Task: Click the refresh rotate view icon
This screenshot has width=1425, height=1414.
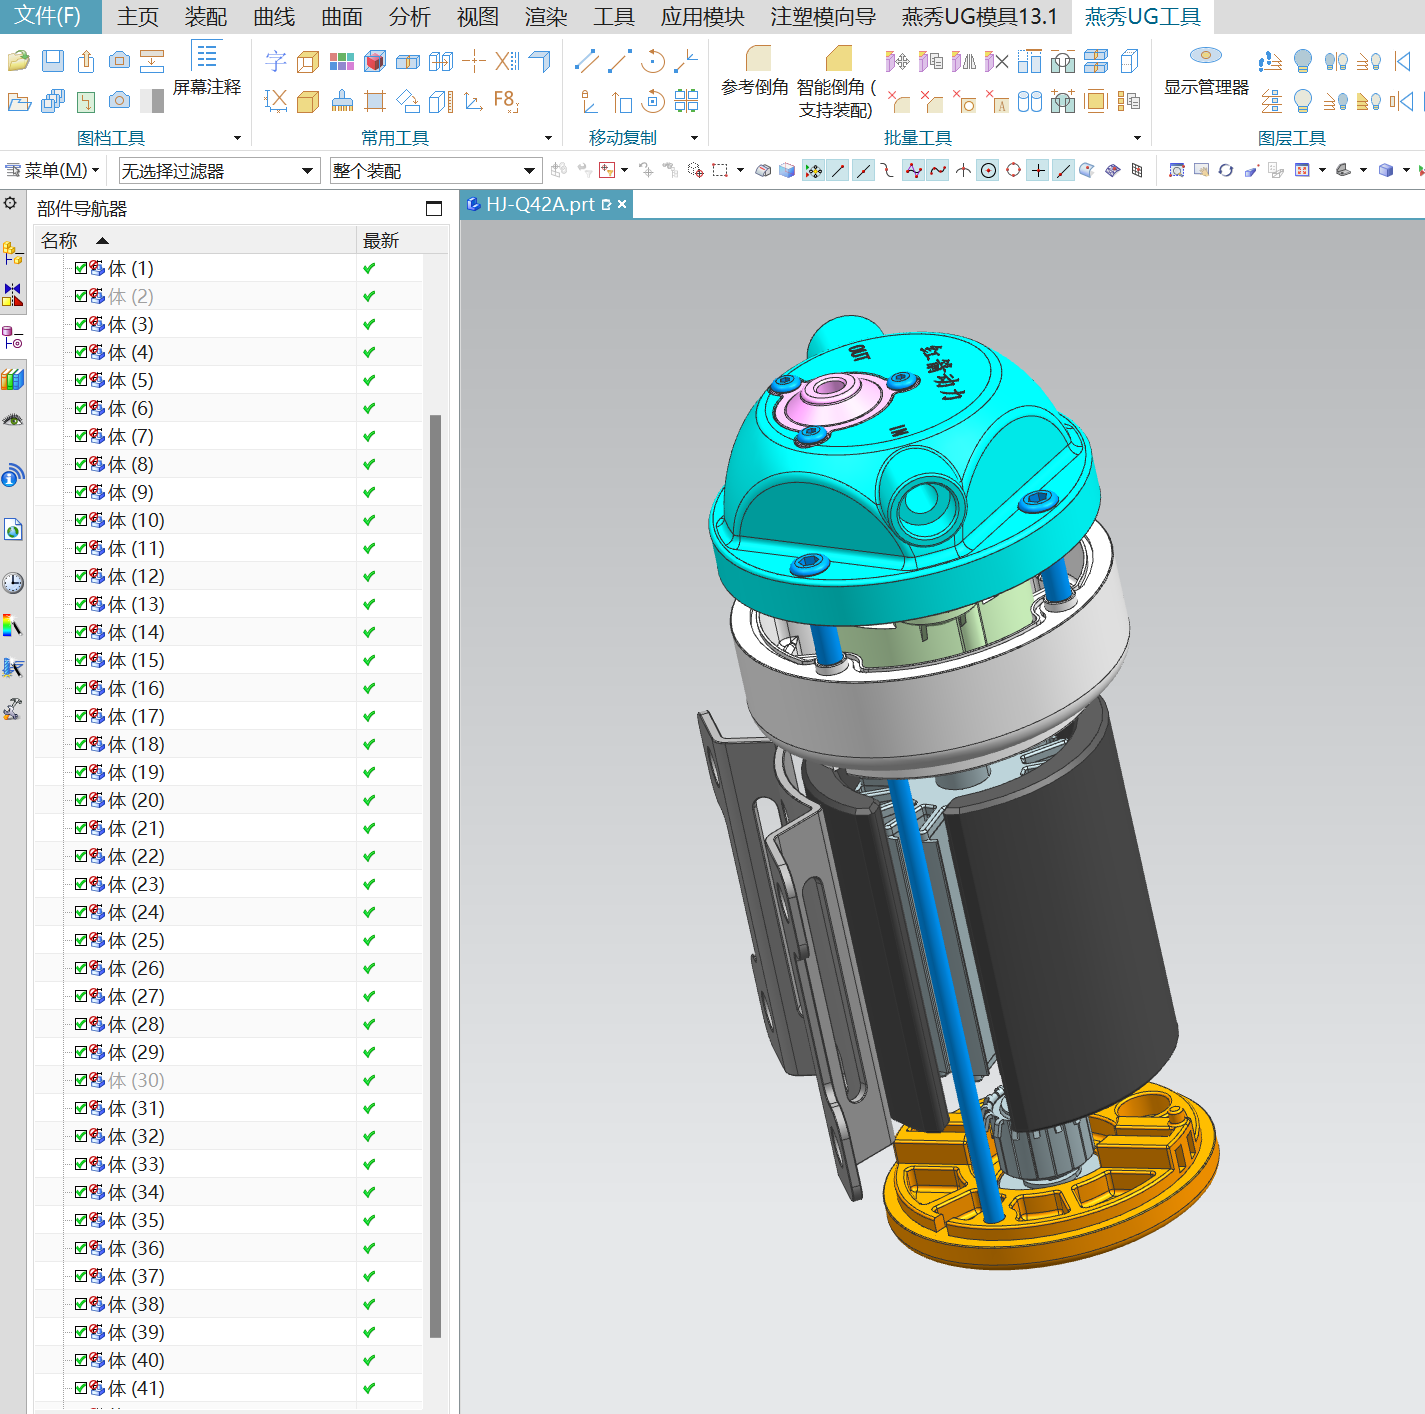Action: tap(1226, 171)
